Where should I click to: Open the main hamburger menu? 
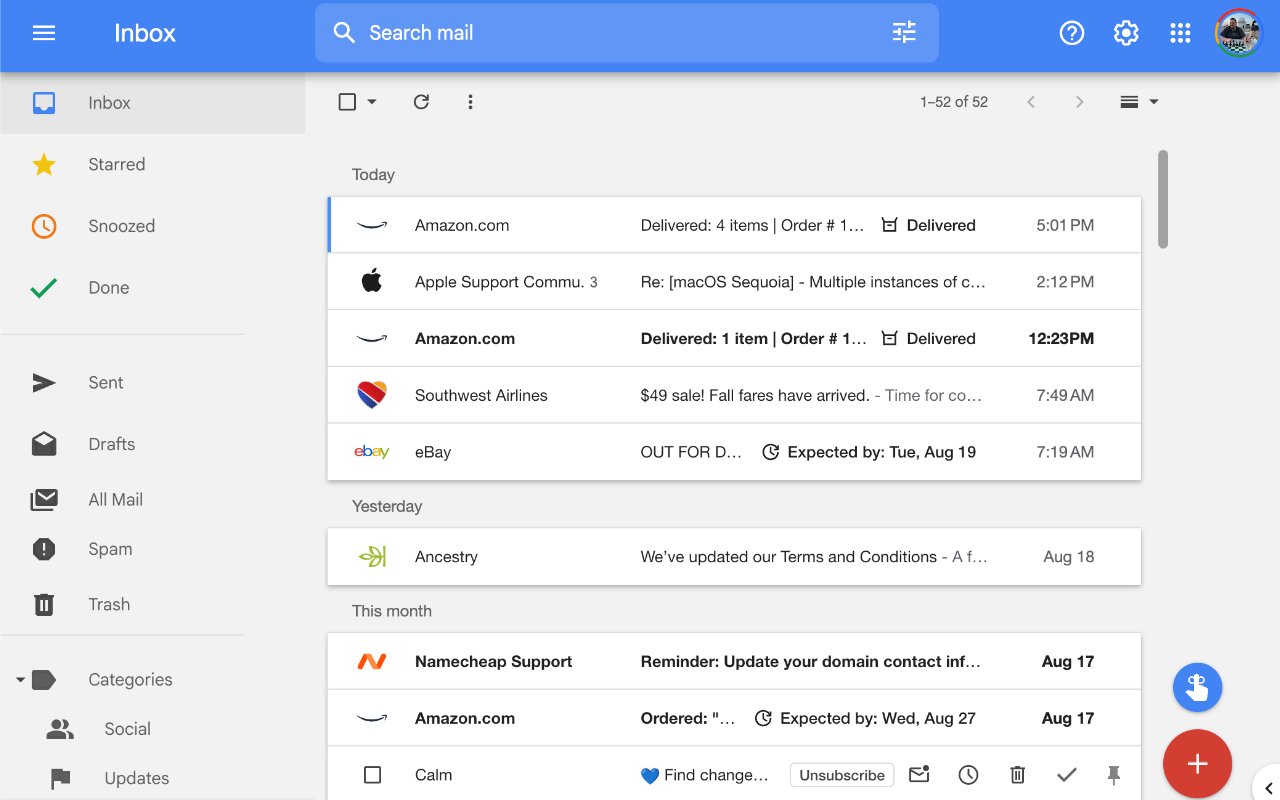pyautogui.click(x=44, y=33)
